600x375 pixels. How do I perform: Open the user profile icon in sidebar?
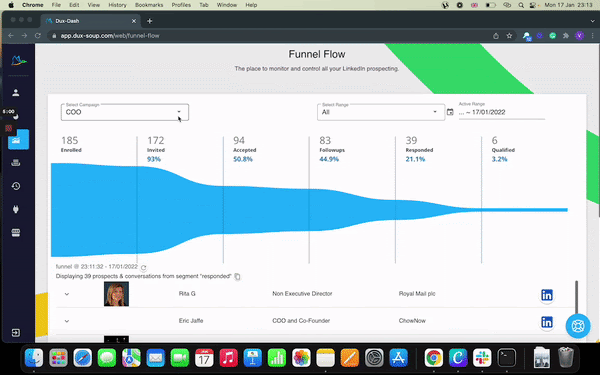[x=16, y=93]
